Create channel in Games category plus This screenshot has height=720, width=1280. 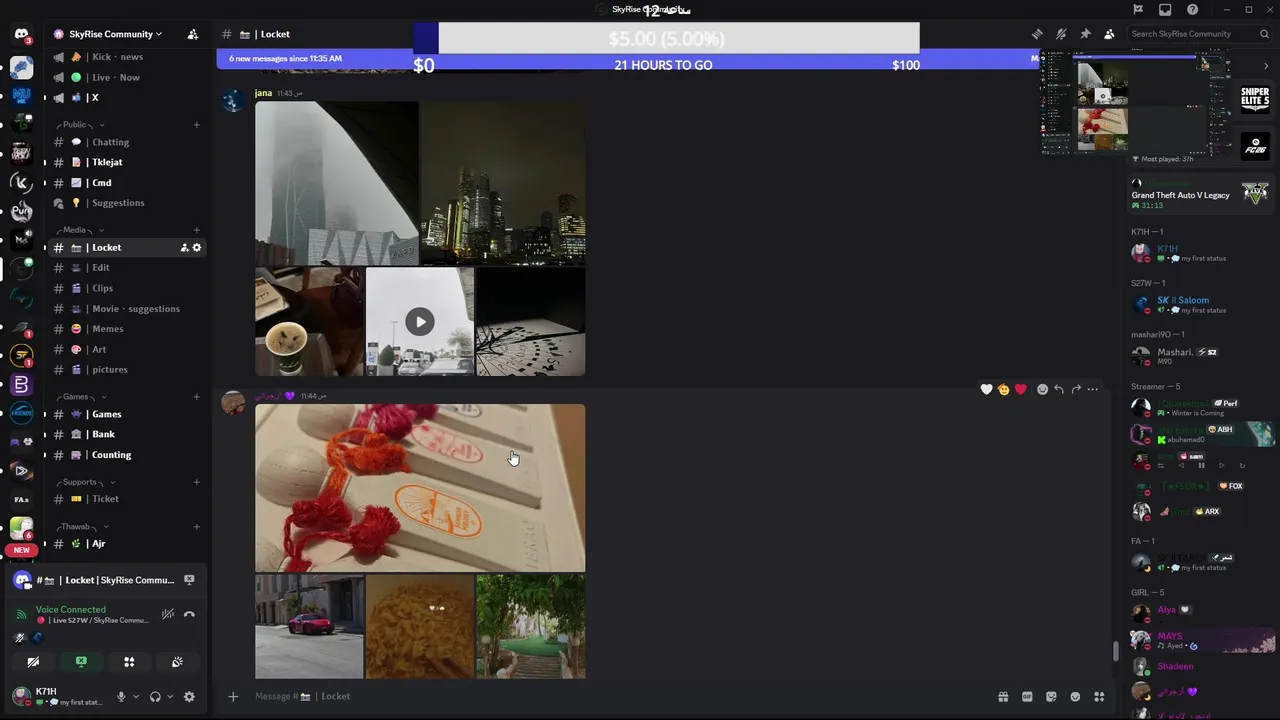[x=196, y=397]
